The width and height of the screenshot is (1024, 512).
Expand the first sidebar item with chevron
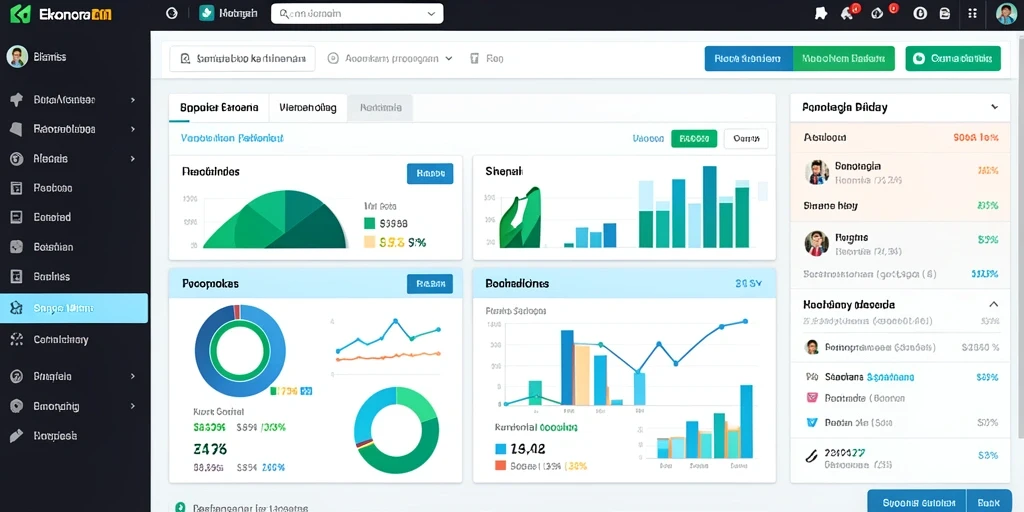(x=133, y=100)
